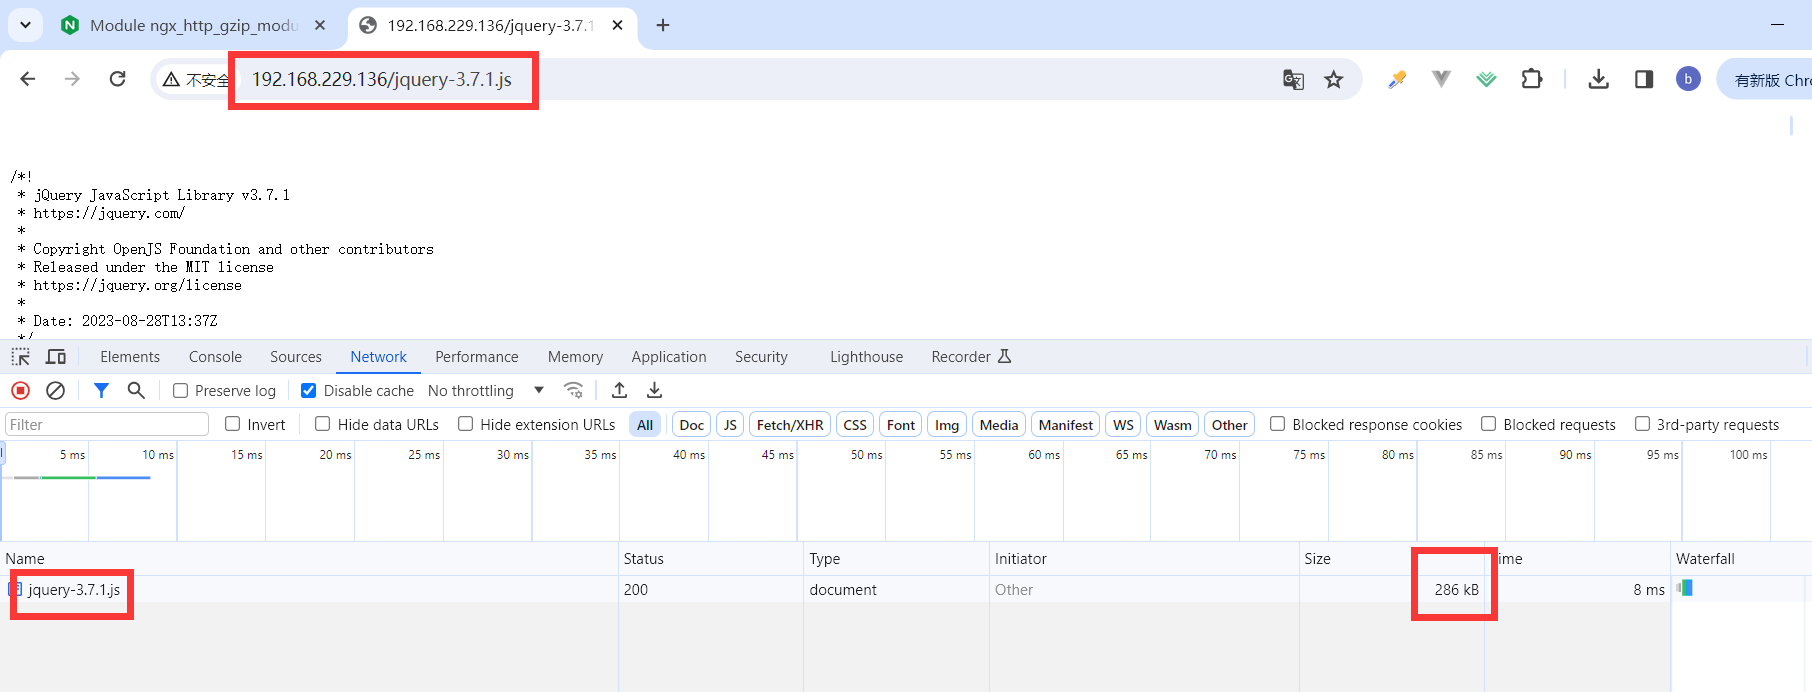Toggle the device toolbar emulation icon

(56, 357)
